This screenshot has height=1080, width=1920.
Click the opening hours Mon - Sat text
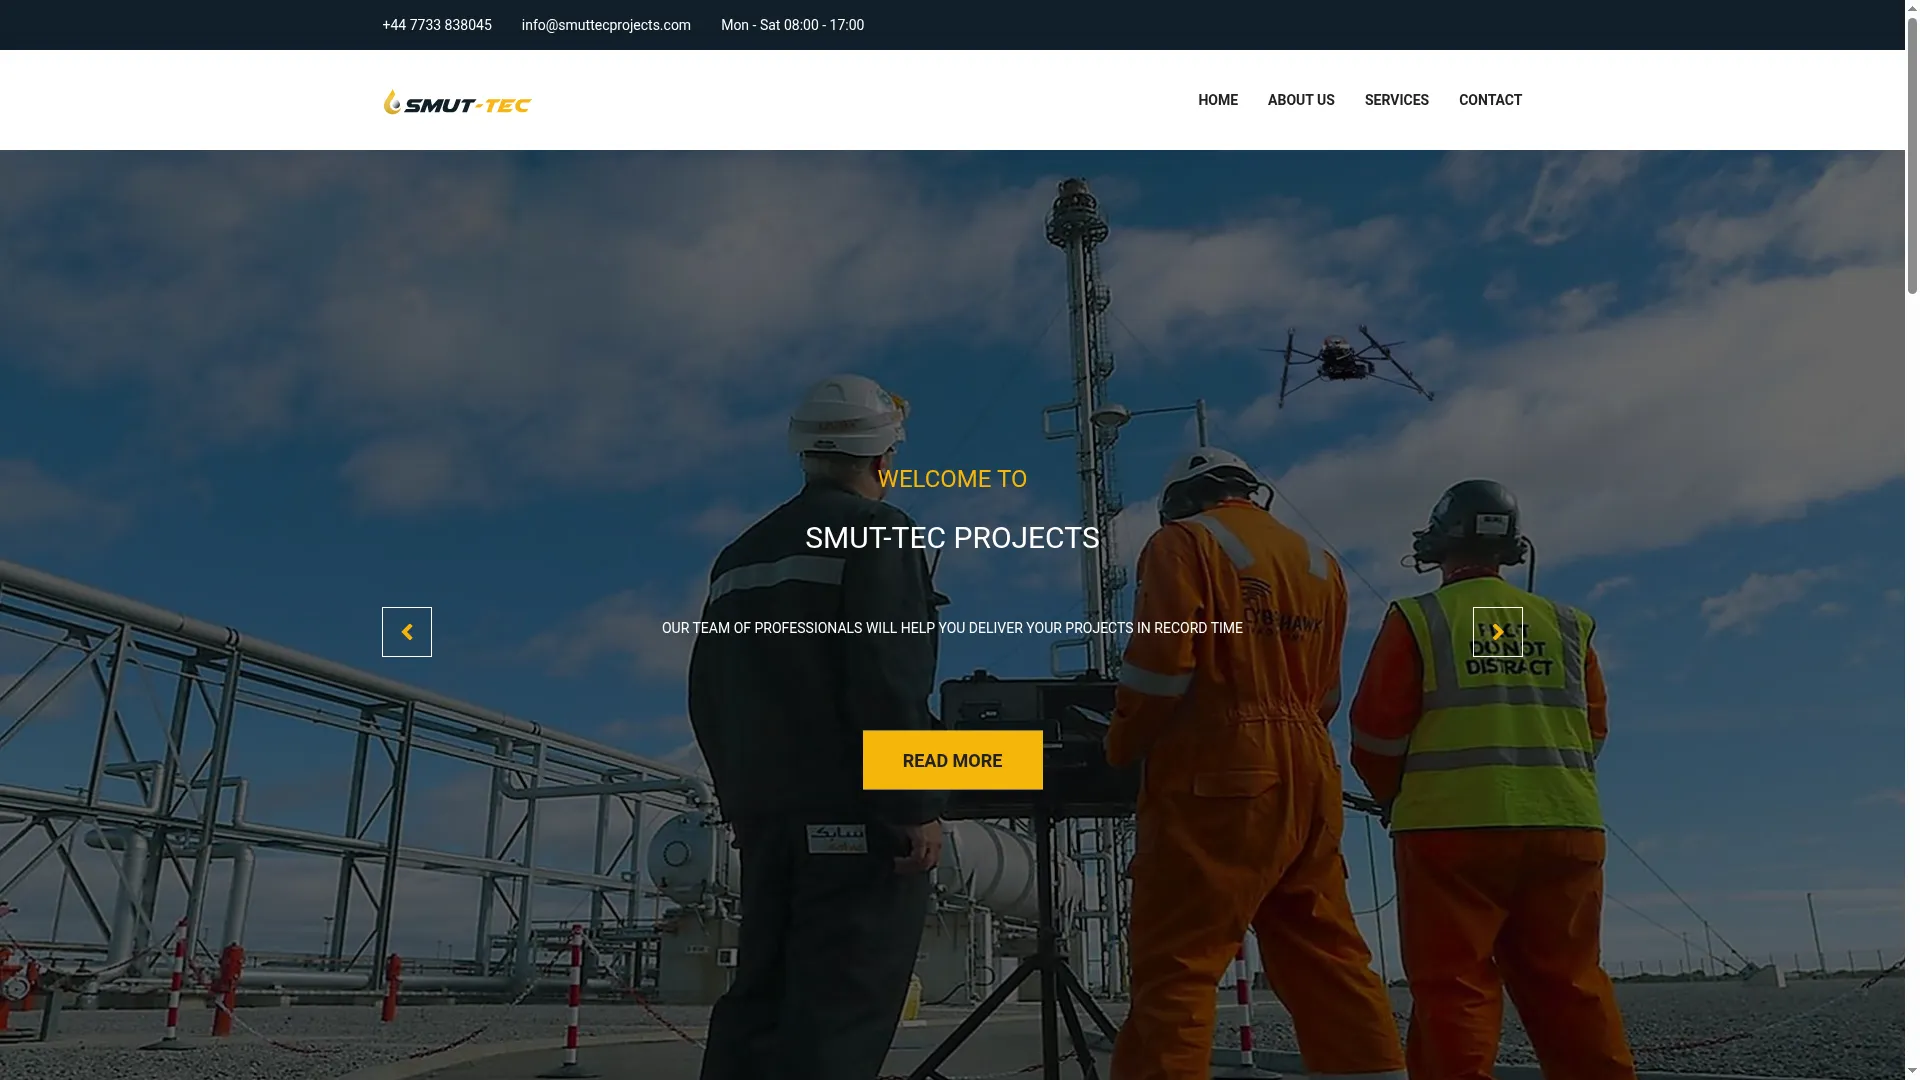792,25
